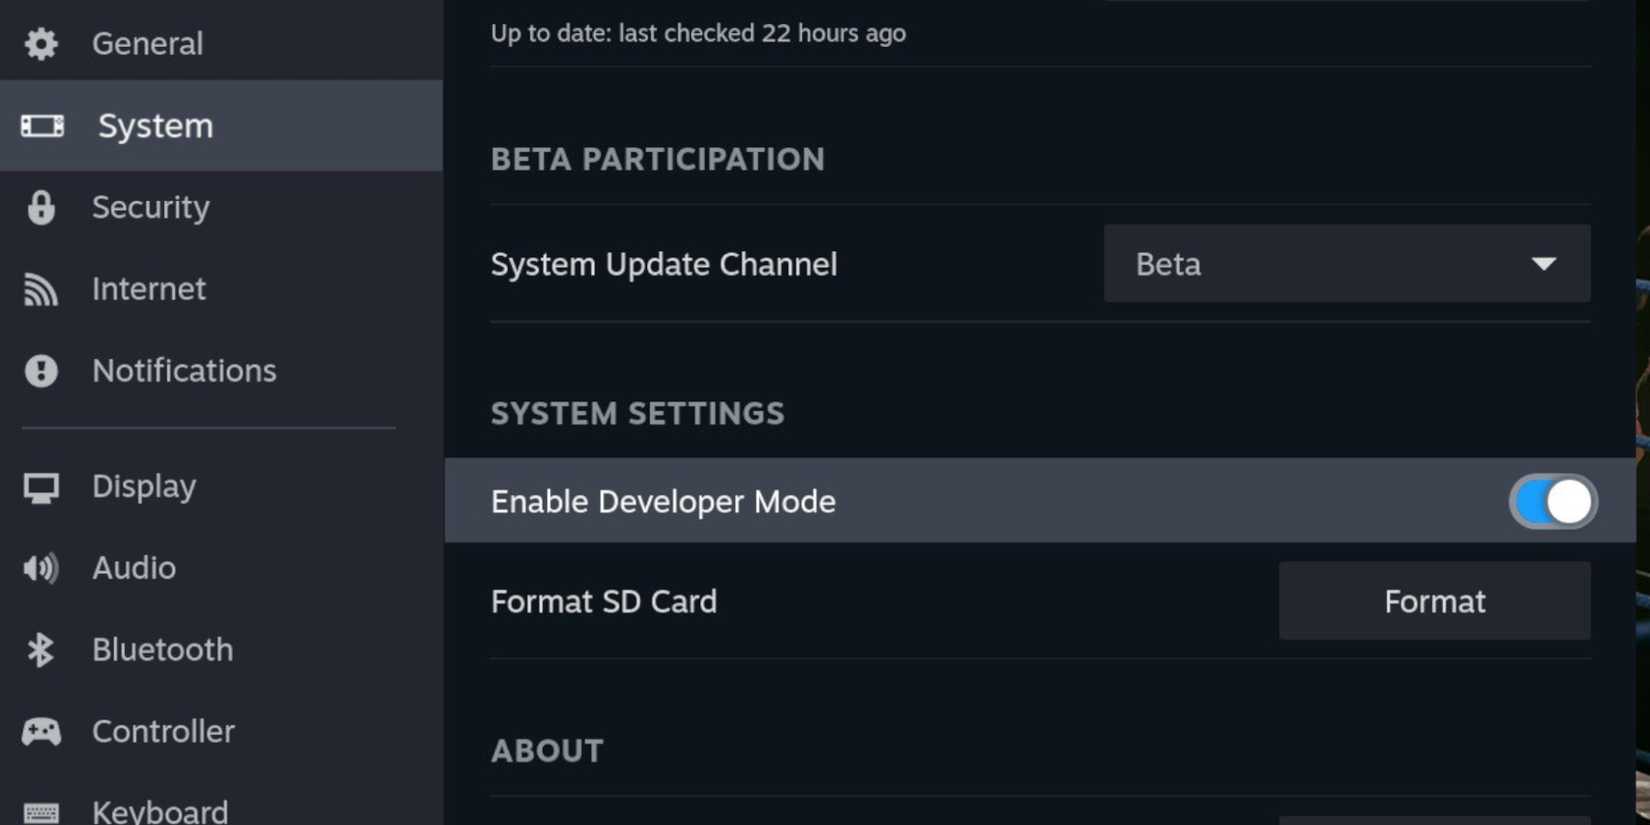Select the Format SD Card row

tap(604, 601)
